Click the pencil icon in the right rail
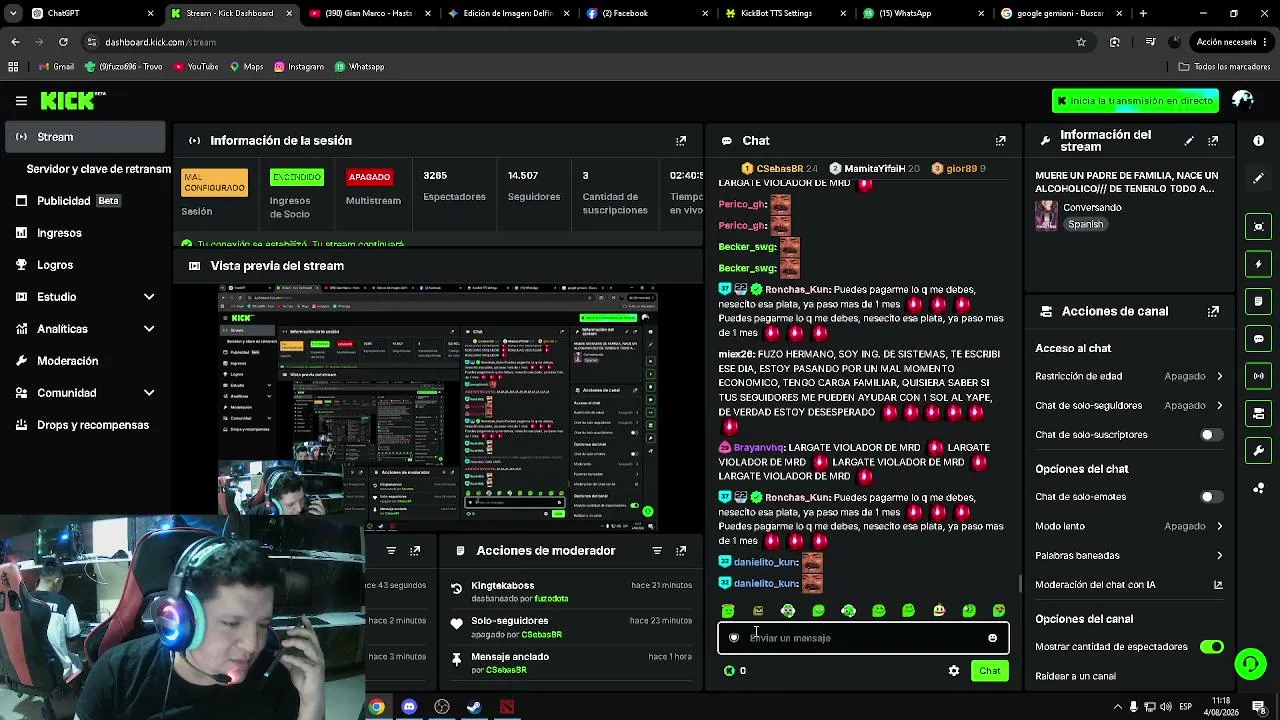 (1259, 178)
